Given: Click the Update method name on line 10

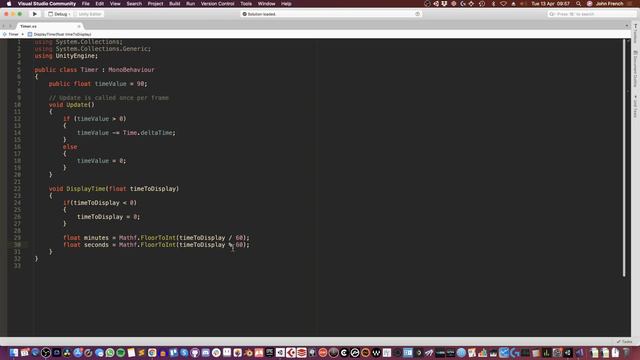Looking at the screenshot, I should tap(77, 105).
